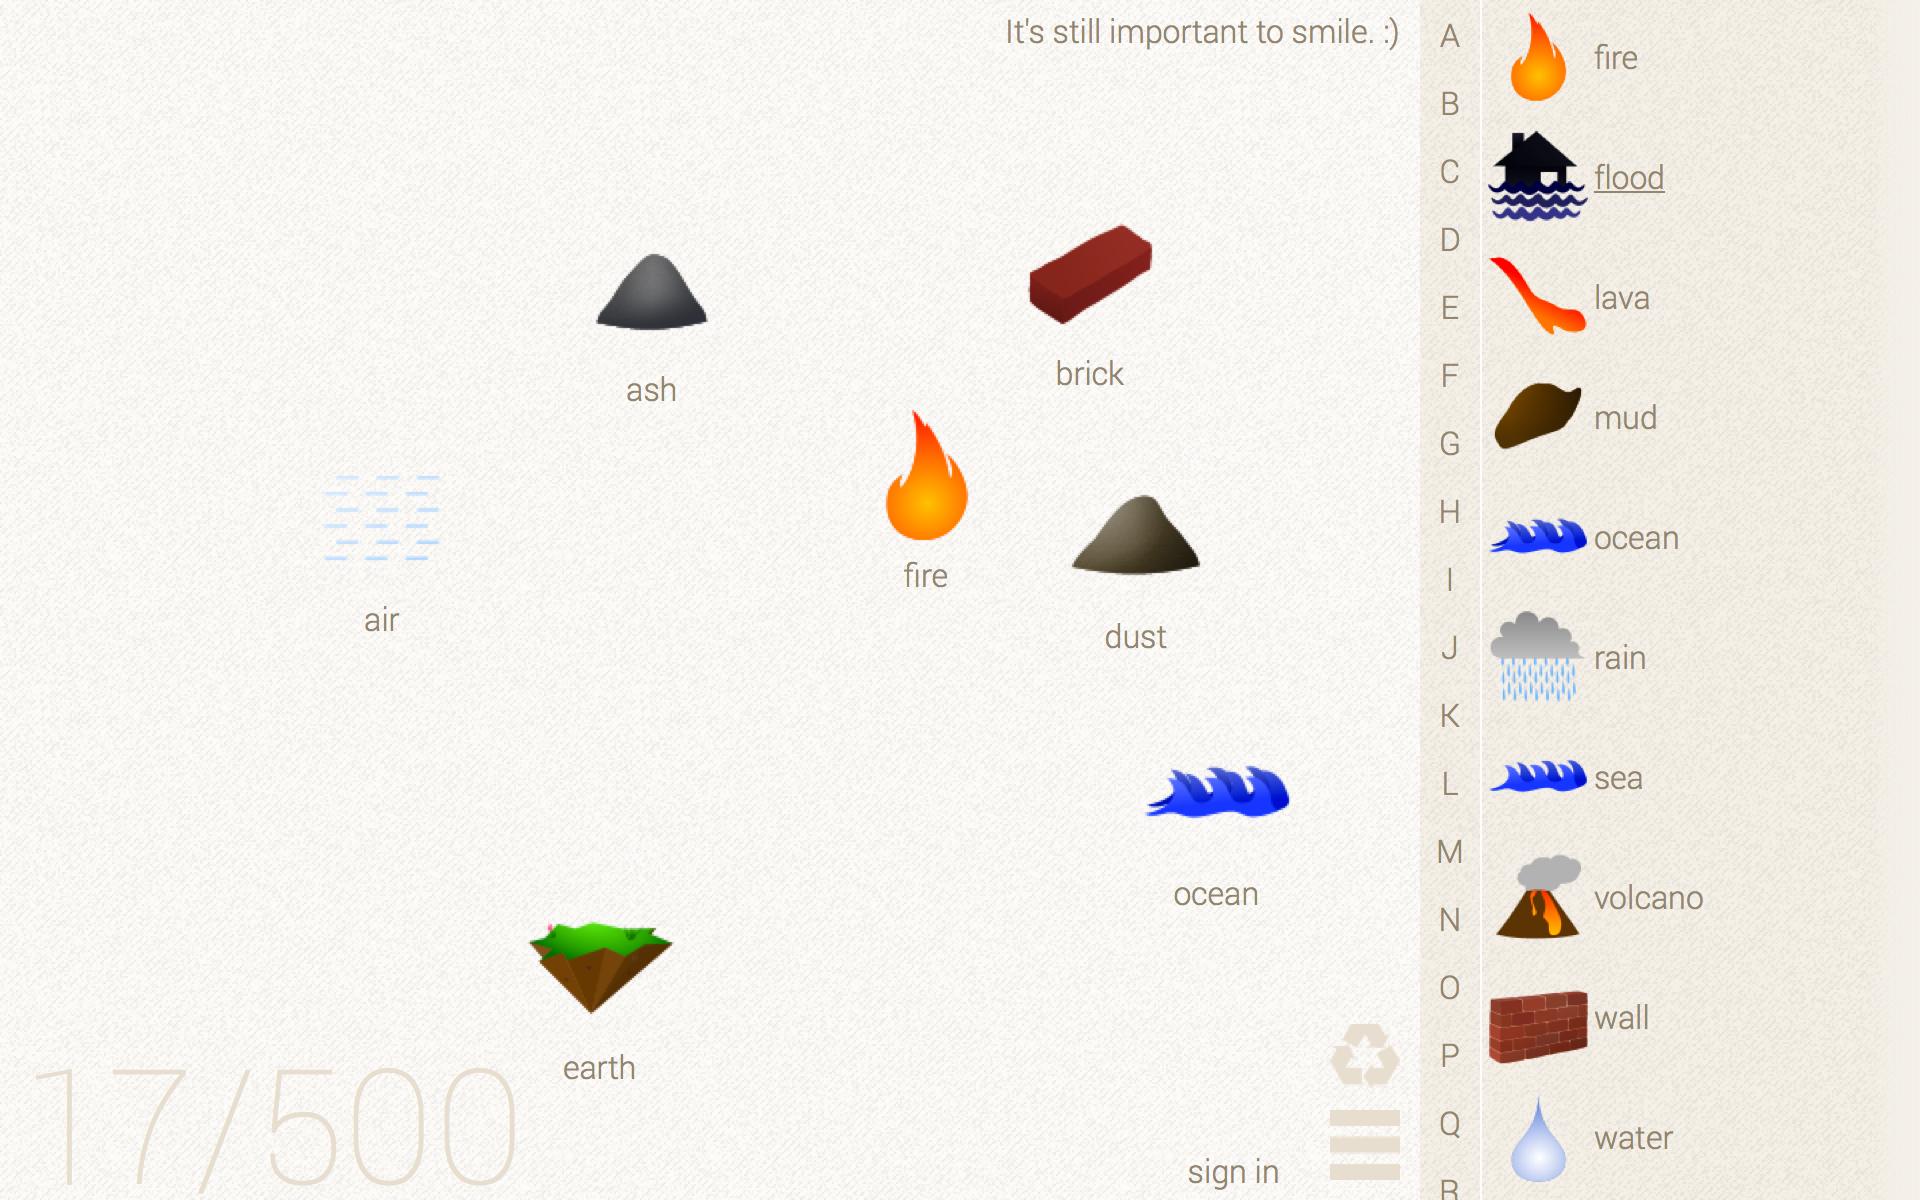Click the wall element icon
1920x1200 pixels.
[1537, 1016]
